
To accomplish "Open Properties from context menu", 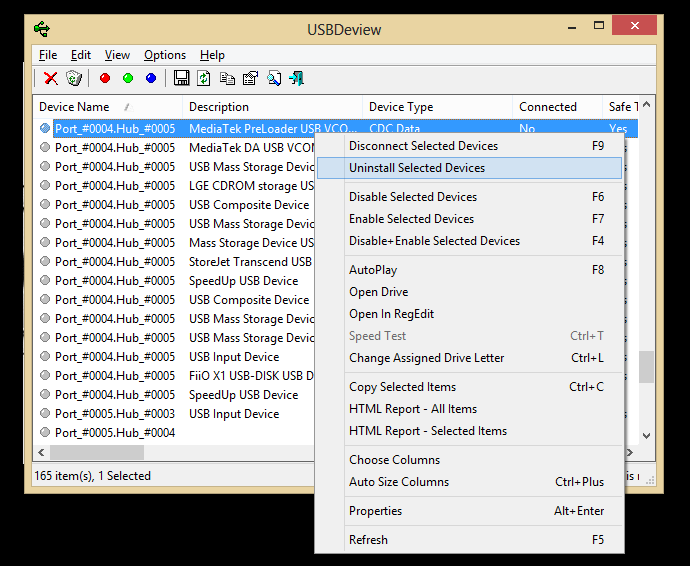I will [469, 511].
